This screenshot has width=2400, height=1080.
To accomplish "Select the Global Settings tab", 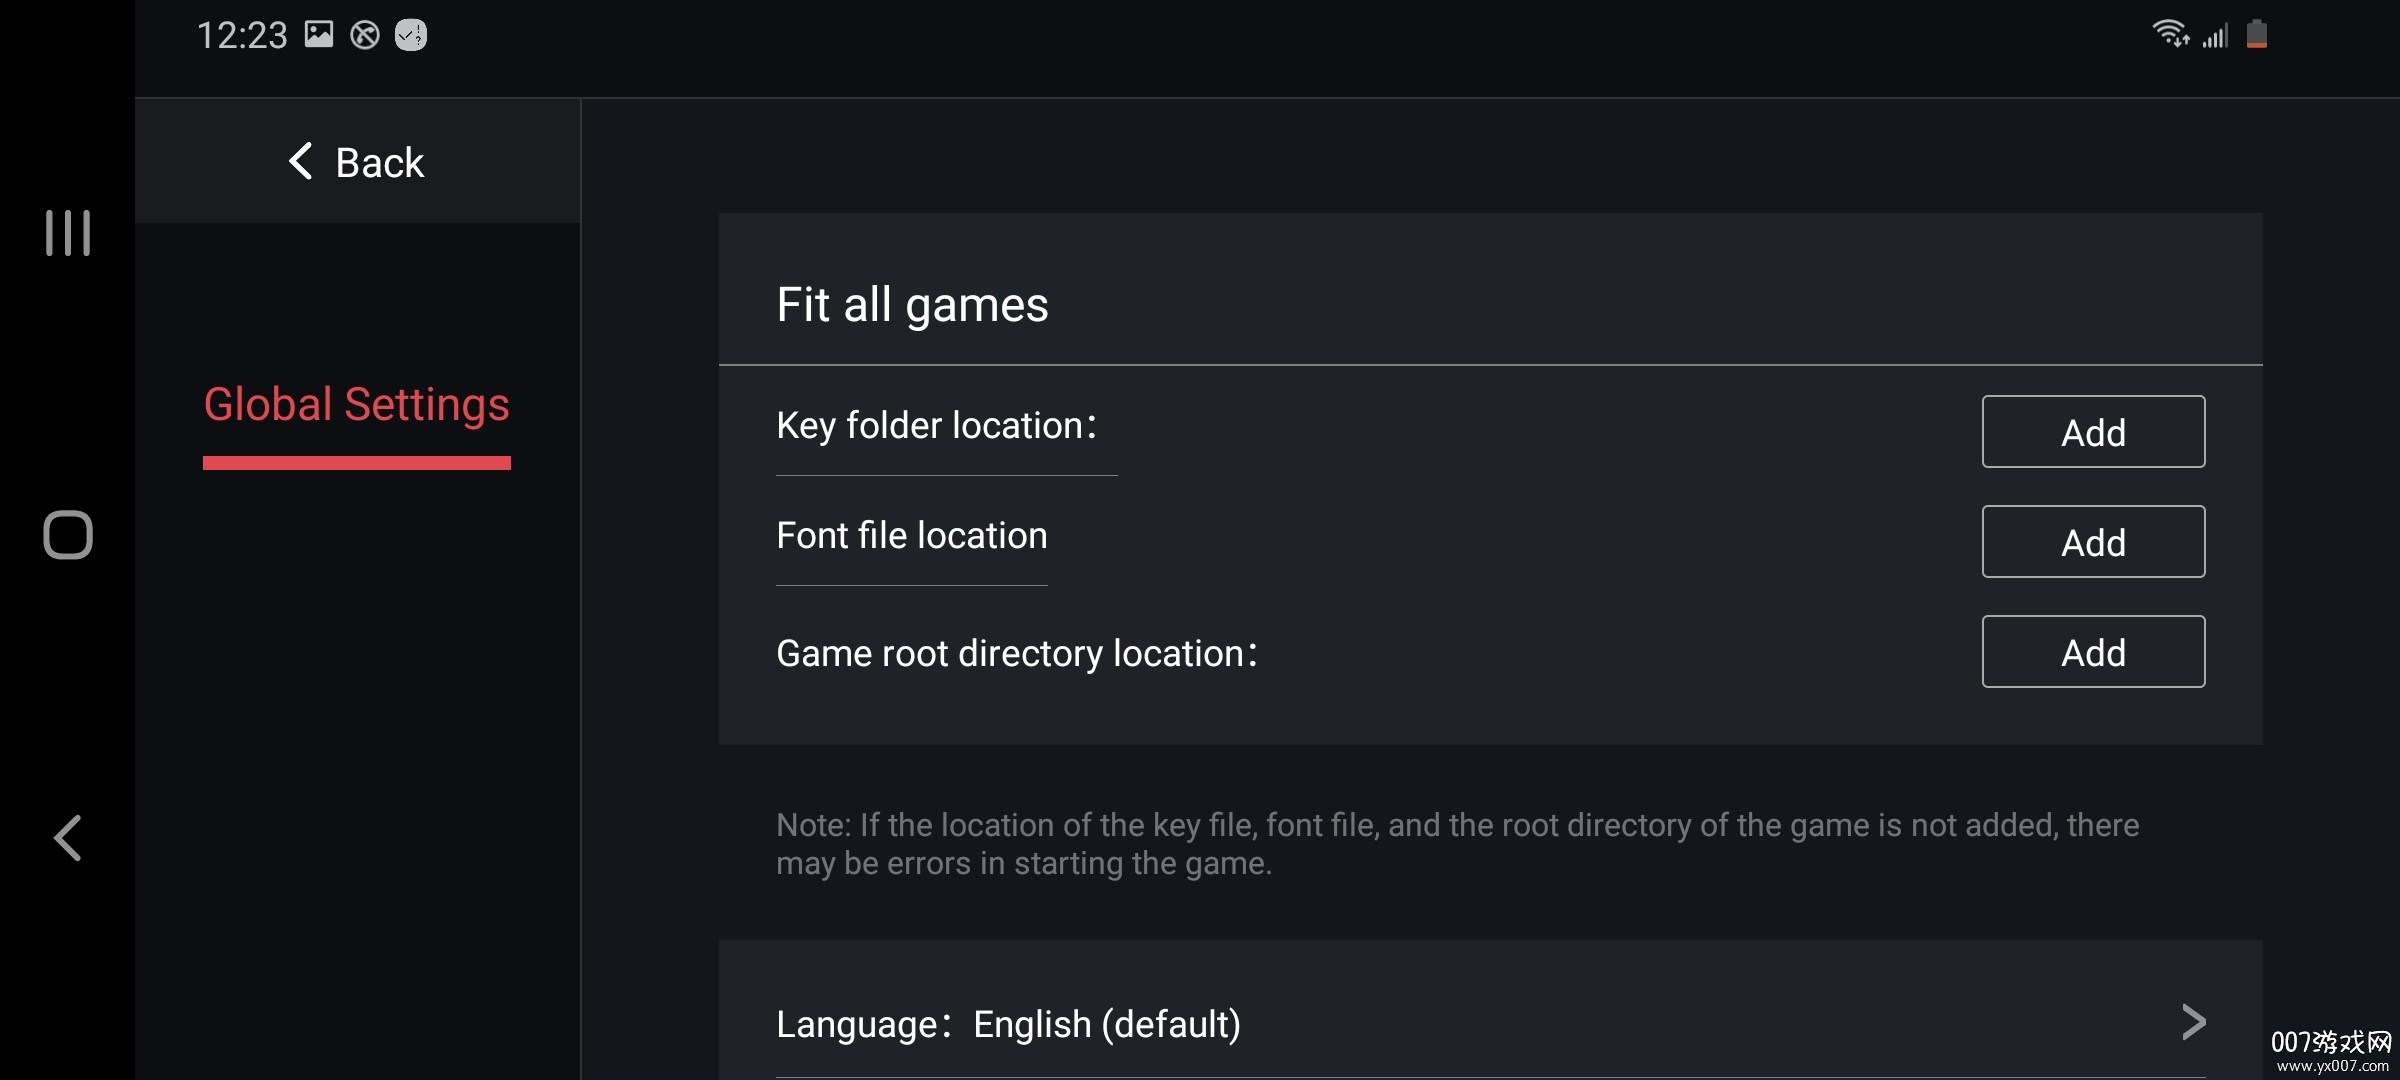I will coord(357,406).
